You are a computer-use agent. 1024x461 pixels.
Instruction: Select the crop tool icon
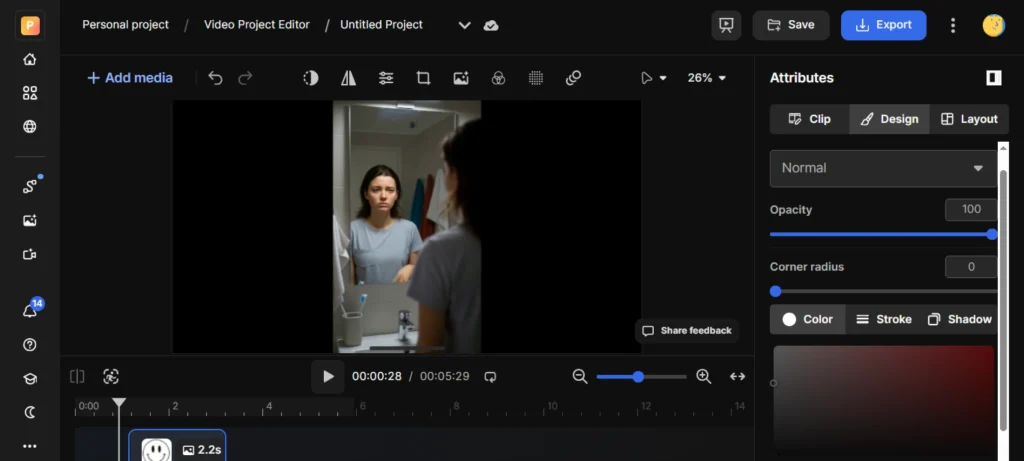click(423, 78)
